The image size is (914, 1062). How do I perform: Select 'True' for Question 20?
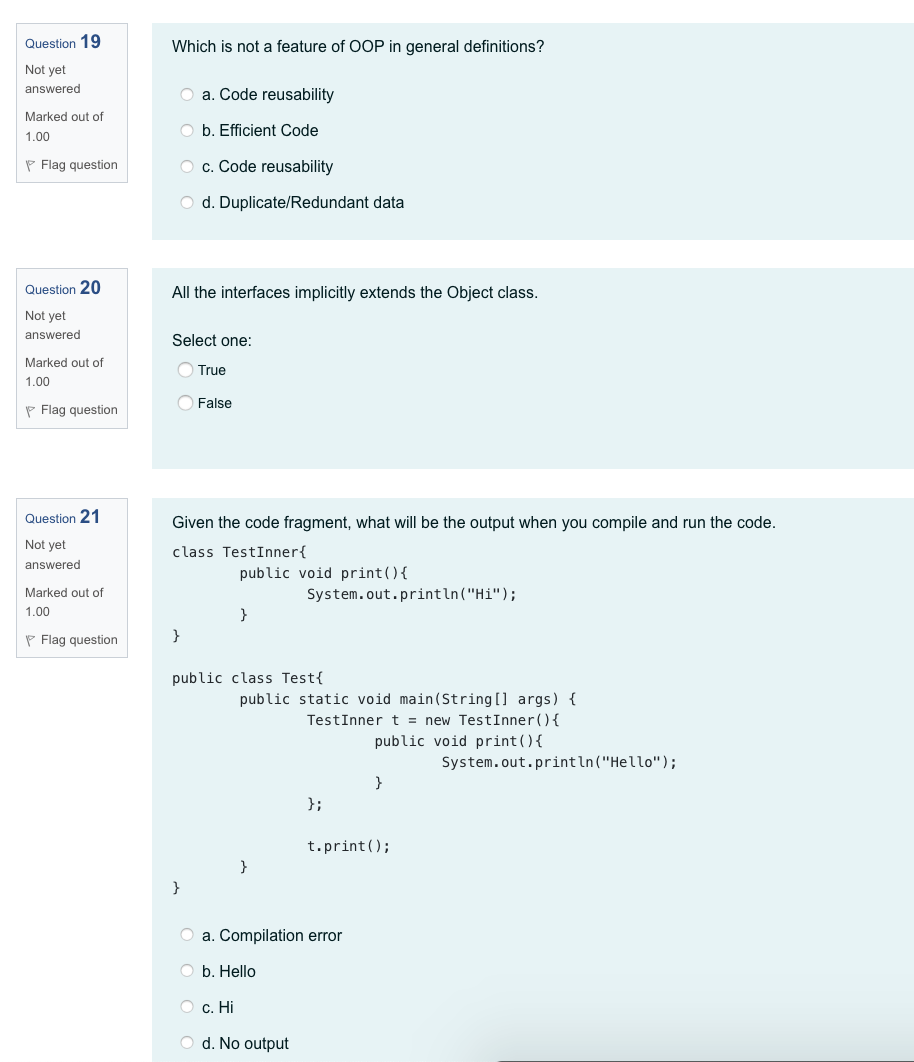(x=185, y=370)
